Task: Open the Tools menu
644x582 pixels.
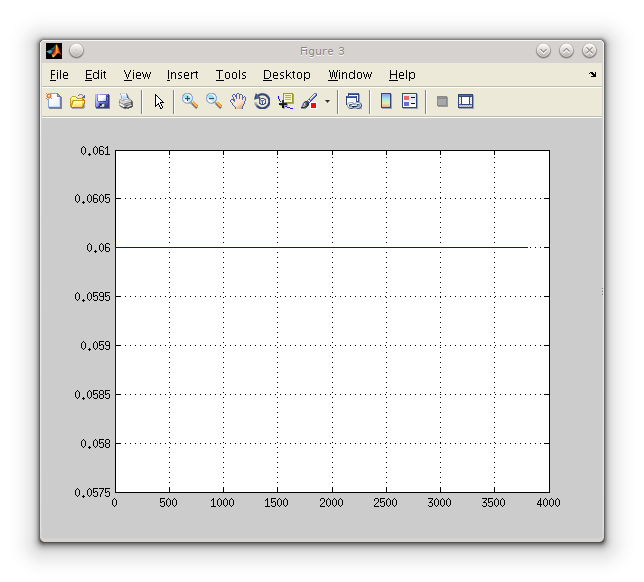Action: [x=231, y=75]
